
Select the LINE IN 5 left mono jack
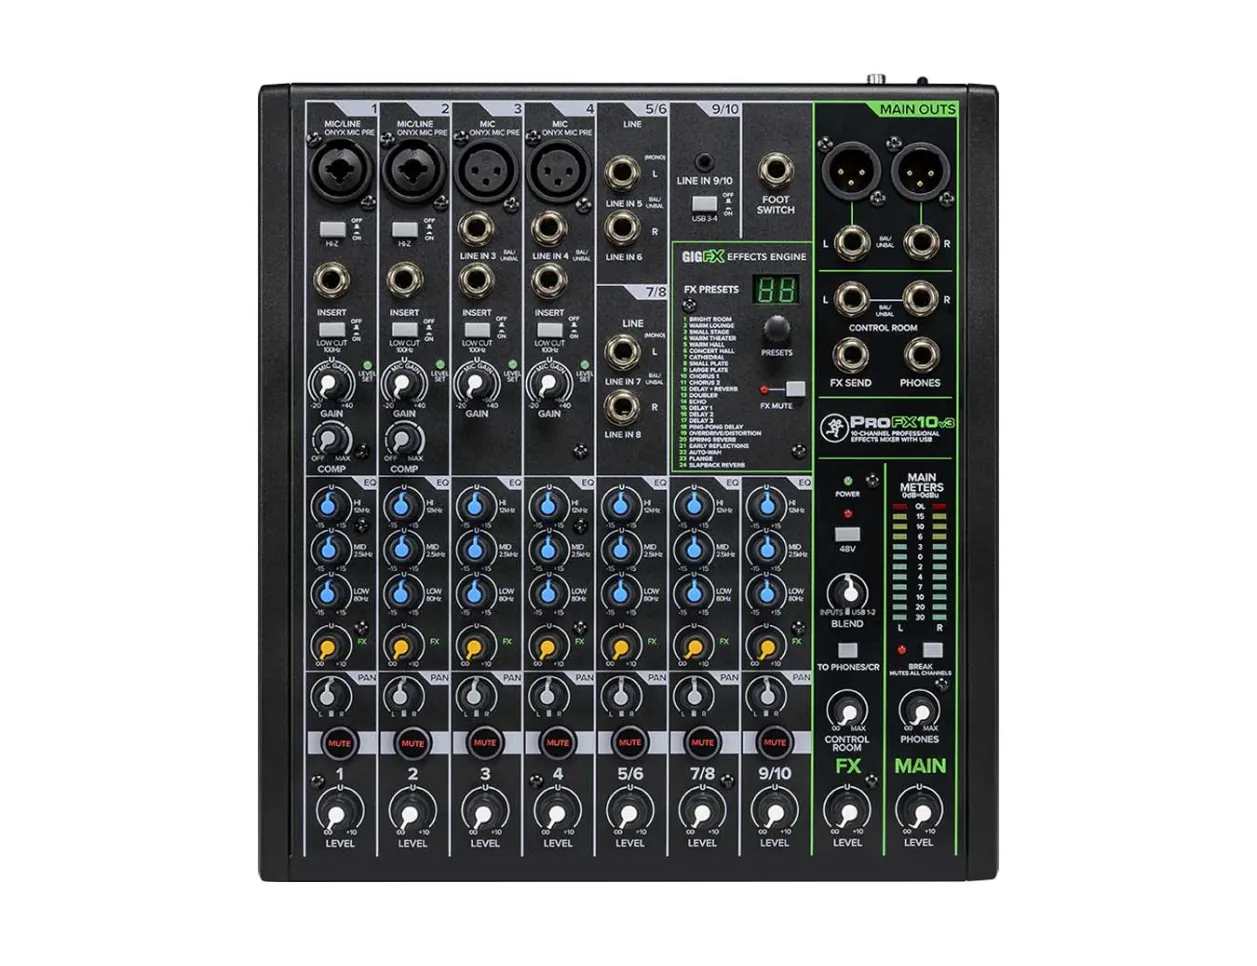tap(622, 173)
